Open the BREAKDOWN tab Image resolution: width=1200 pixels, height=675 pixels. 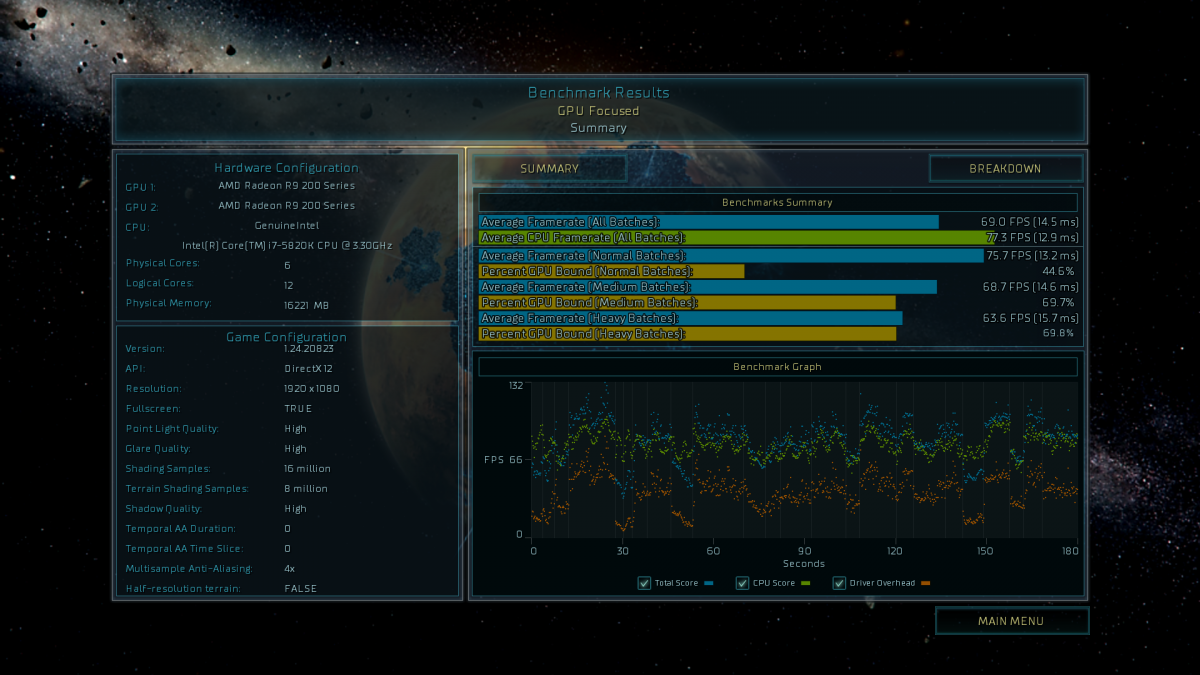[x=1005, y=168]
